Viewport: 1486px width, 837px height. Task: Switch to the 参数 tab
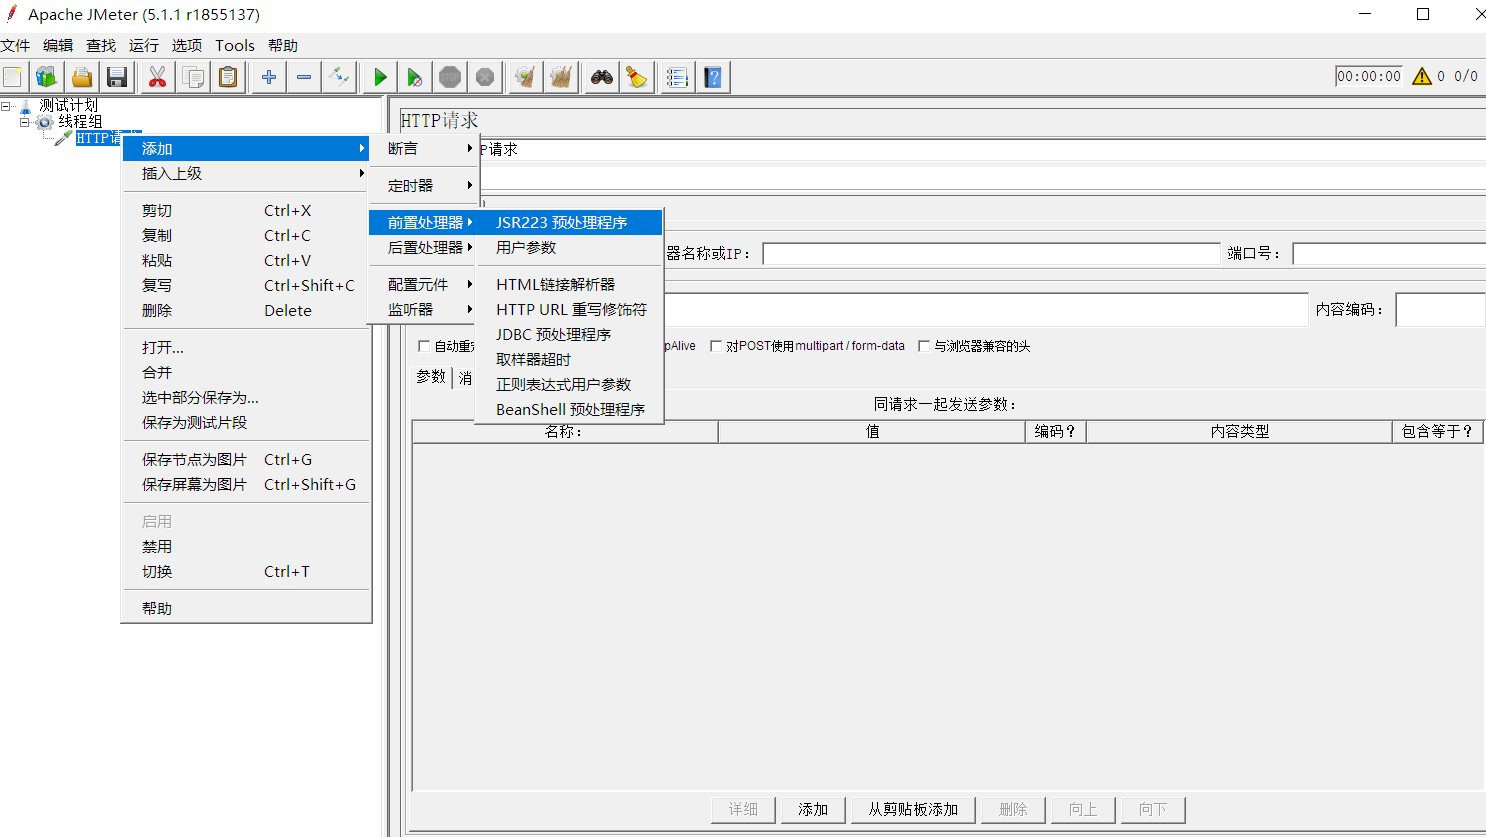(x=431, y=377)
